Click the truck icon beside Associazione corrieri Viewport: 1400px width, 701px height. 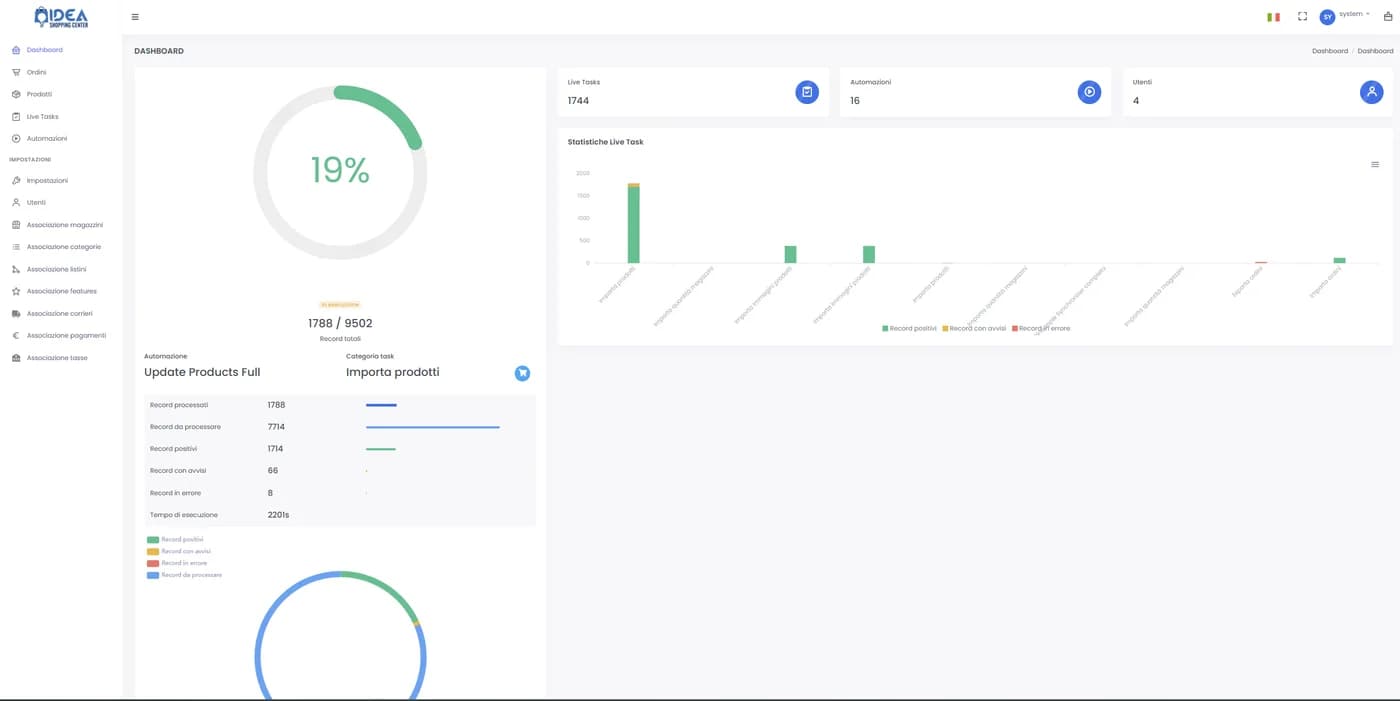(x=16, y=313)
